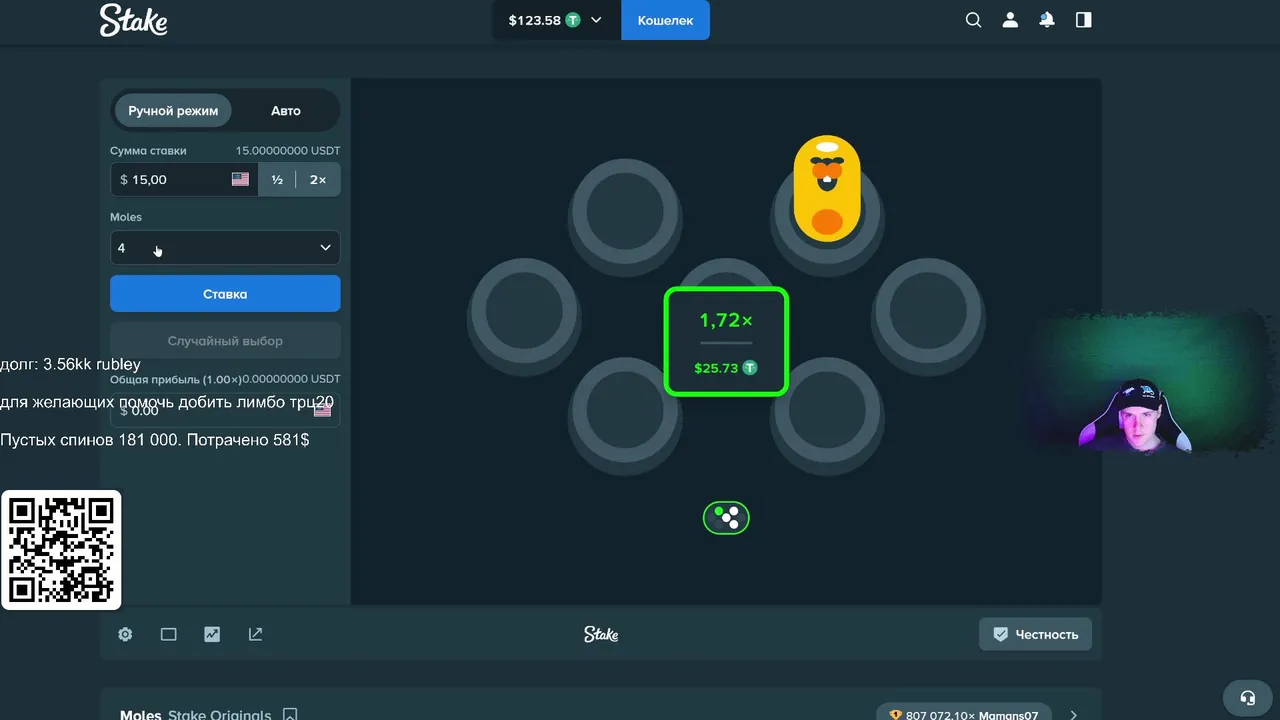The image size is (1280, 720).
Task: Open the notifications bell icon
Action: pos(1047,20)
